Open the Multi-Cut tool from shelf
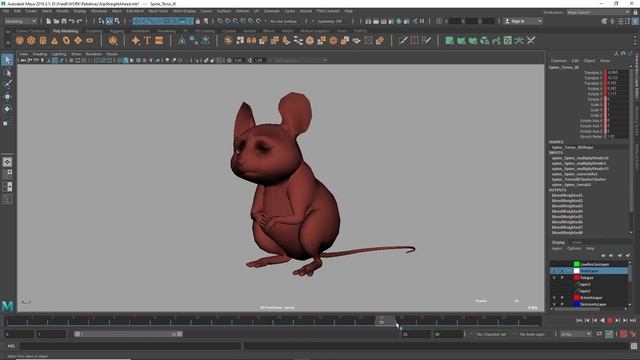Viewport: 640px width, 360px height. coord(403,40)
